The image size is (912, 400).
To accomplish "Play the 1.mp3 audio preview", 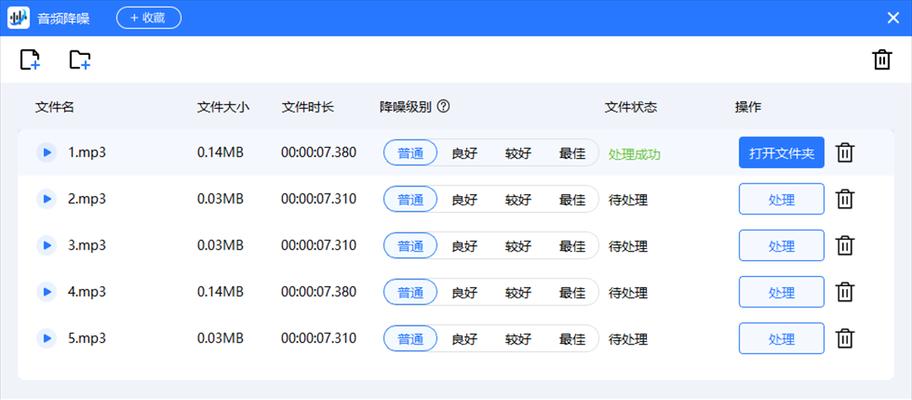I will [x=47, y=153].
